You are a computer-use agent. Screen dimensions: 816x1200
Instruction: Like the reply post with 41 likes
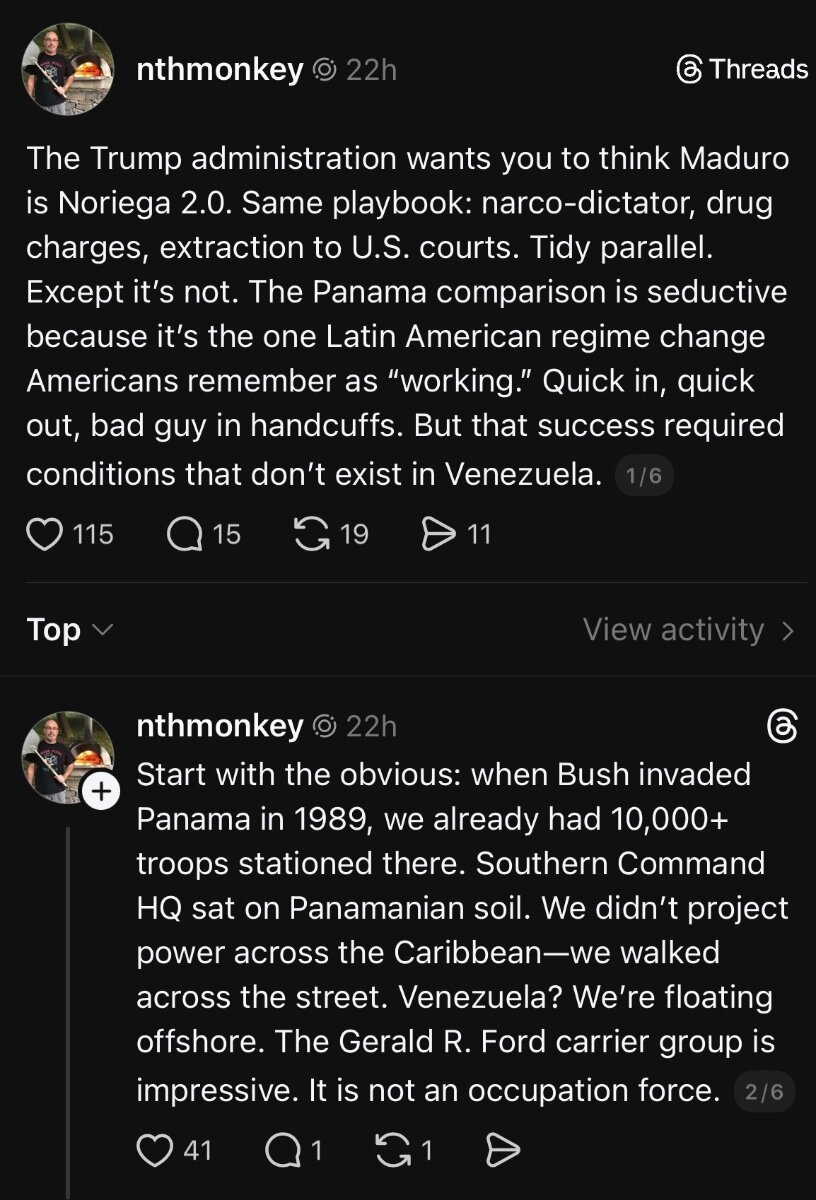pos(154,1151)
